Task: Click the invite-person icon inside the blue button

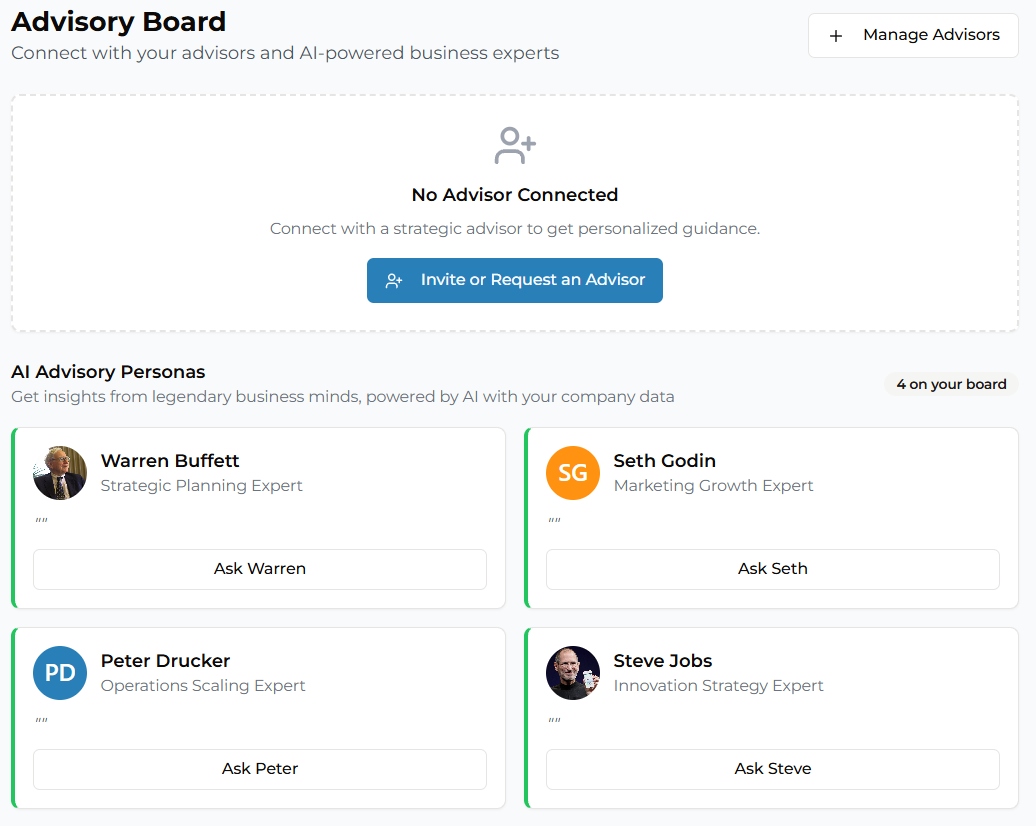Action: (x=392, y=280)
